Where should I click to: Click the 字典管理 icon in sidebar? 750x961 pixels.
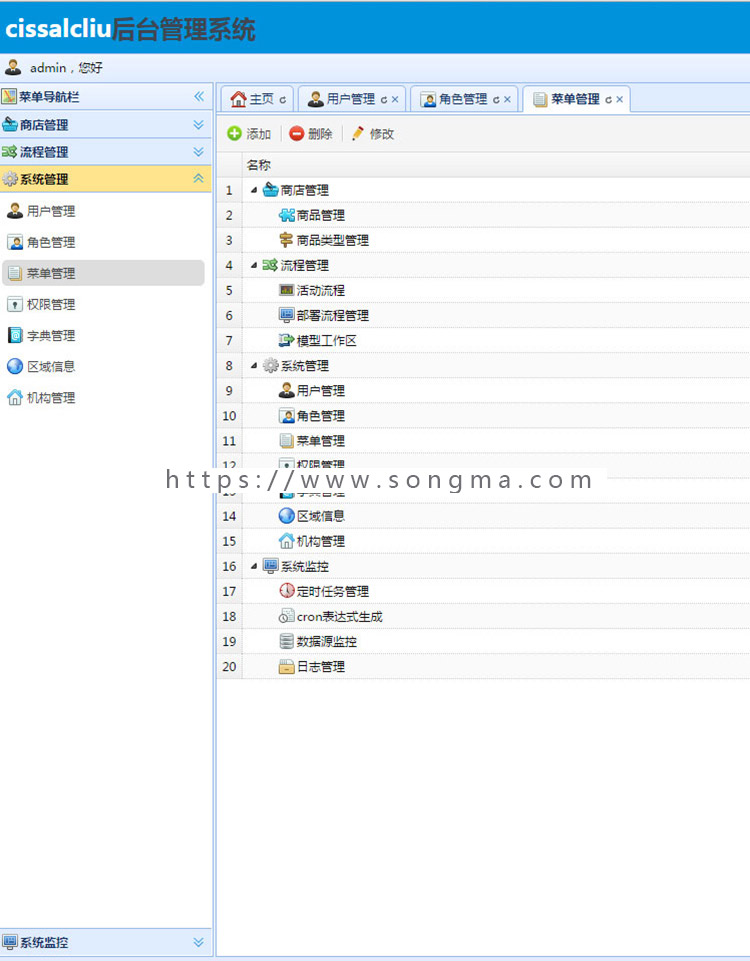(x=15, y=335)
